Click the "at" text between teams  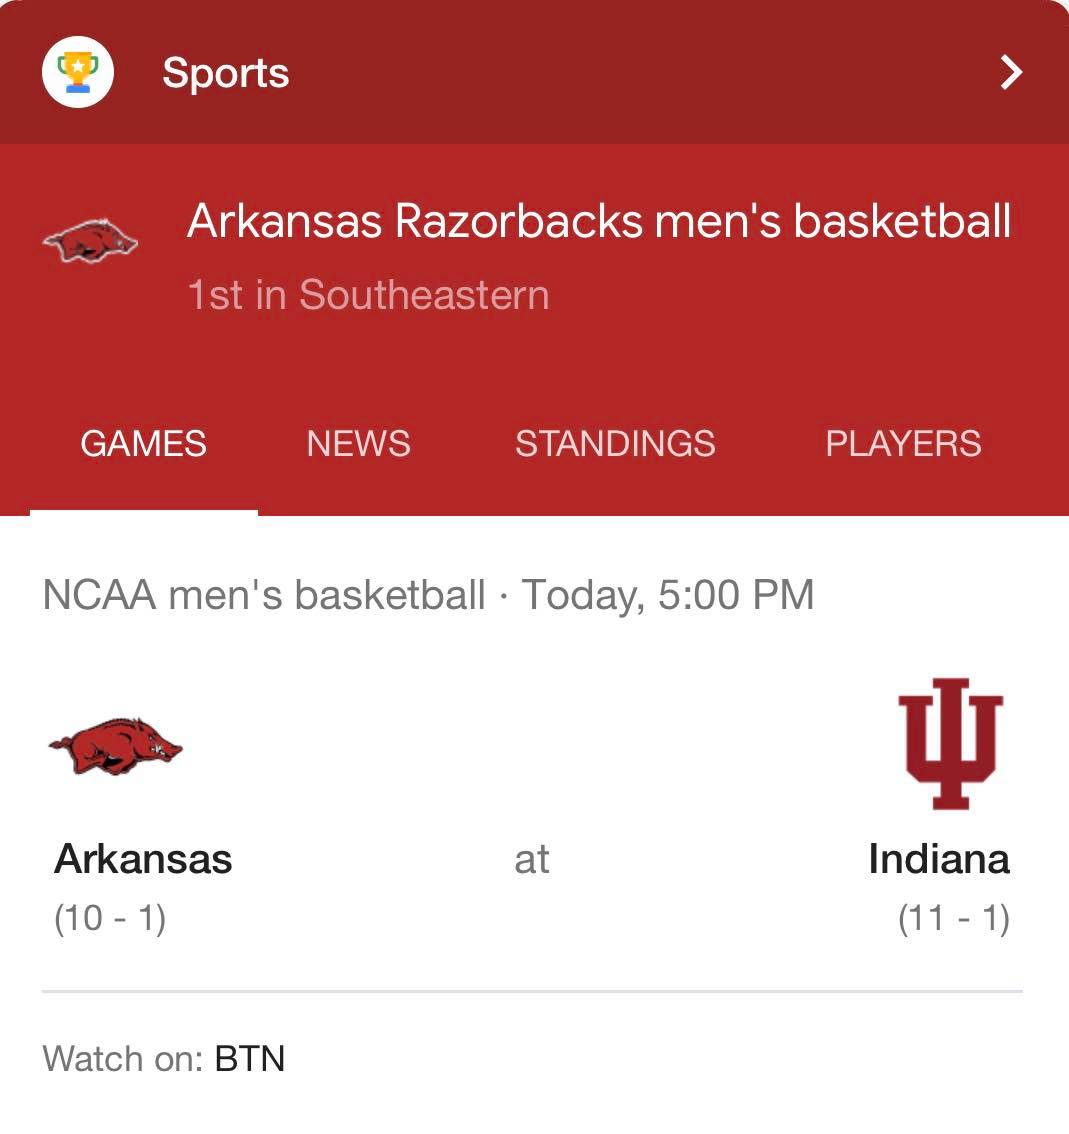pyautogui.click(x=532, y=860)
